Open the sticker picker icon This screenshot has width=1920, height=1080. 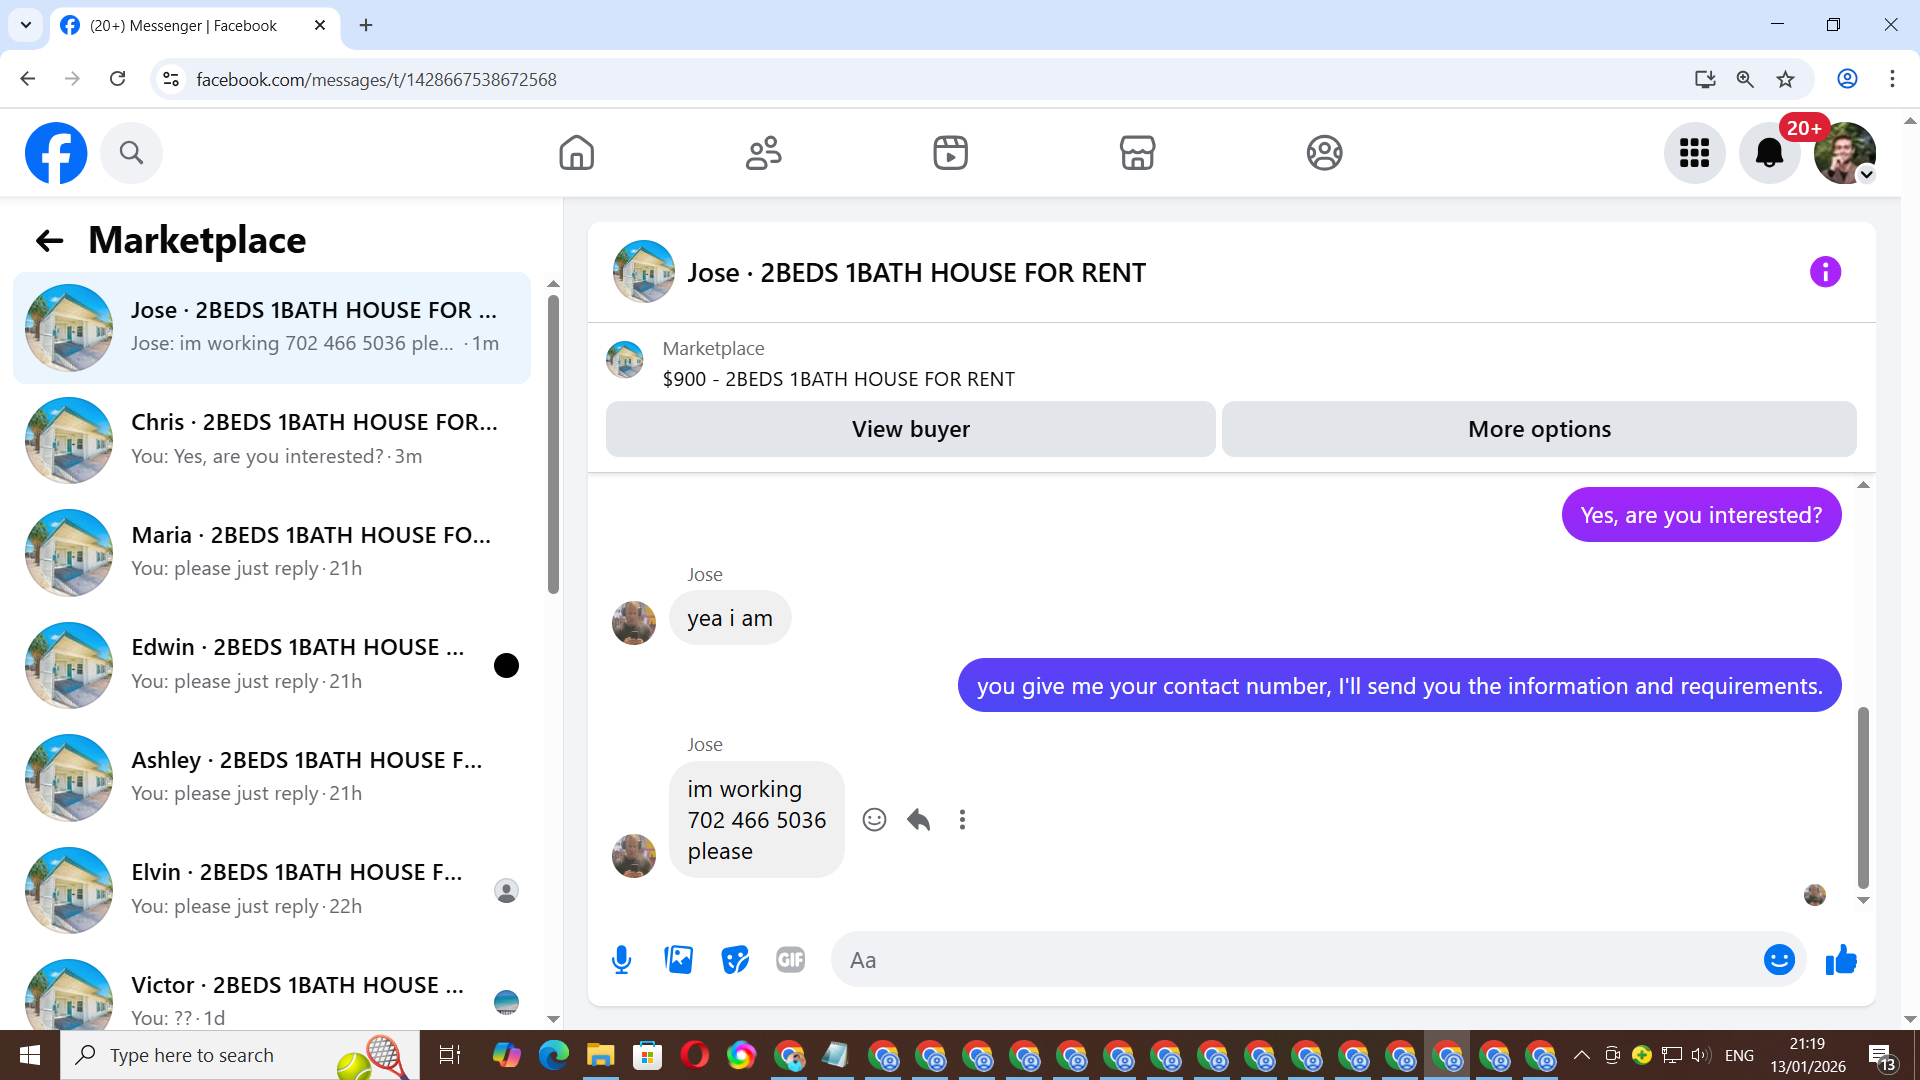[x=735, y=960]
